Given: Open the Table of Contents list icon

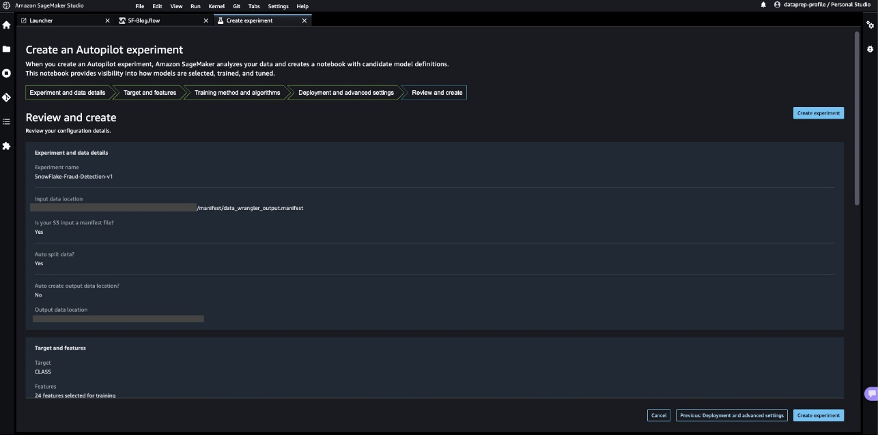Looking at the screenshot, I should (x=7, y=122).
